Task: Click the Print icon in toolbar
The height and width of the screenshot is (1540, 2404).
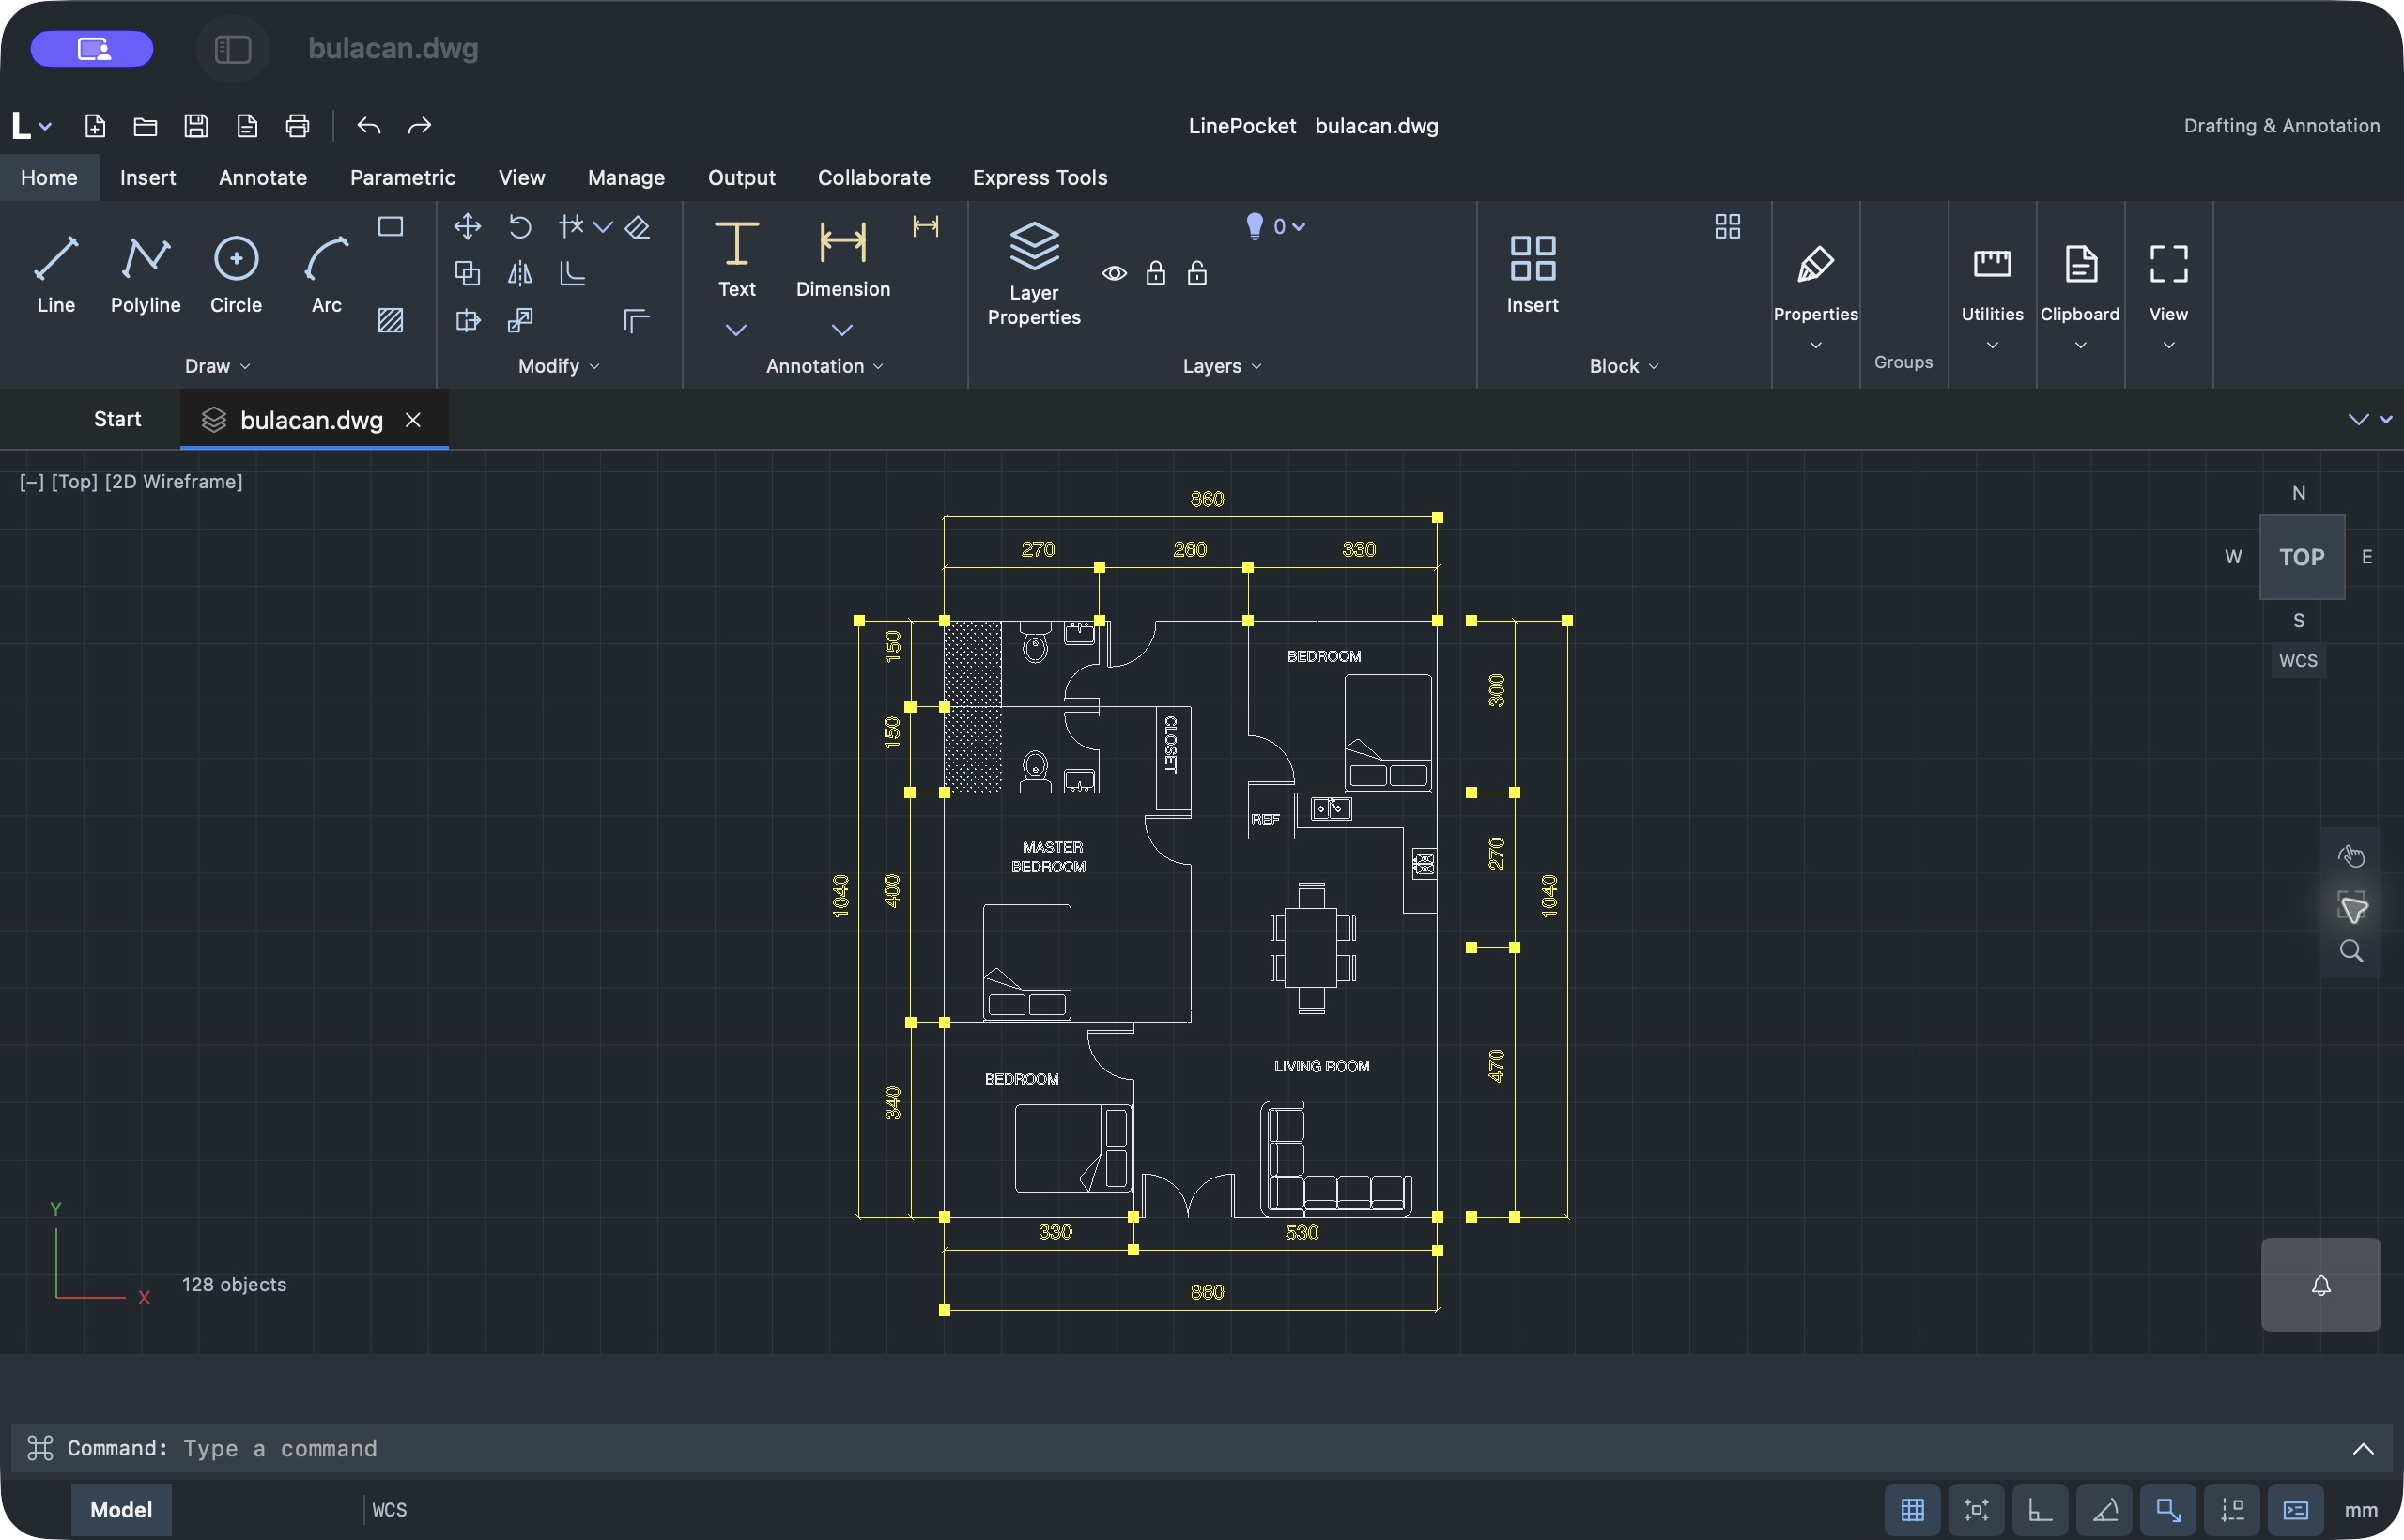Action: [x=297, y=126]
